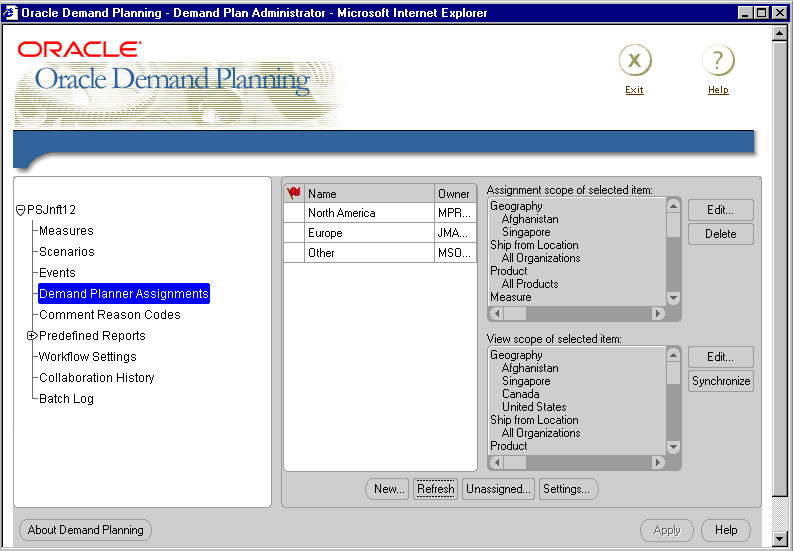This screenshot has width=793, height=551.
Task: Click browser window scroll up arrow
Action: click(779, 34)
